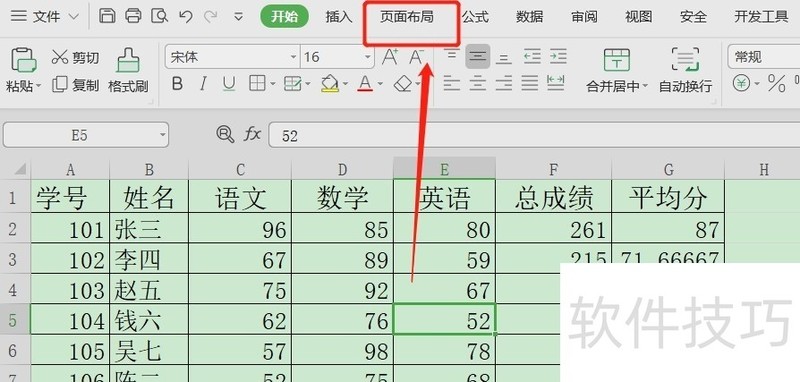
Task: Select cell containing 张三
Action: pos(149,228)
